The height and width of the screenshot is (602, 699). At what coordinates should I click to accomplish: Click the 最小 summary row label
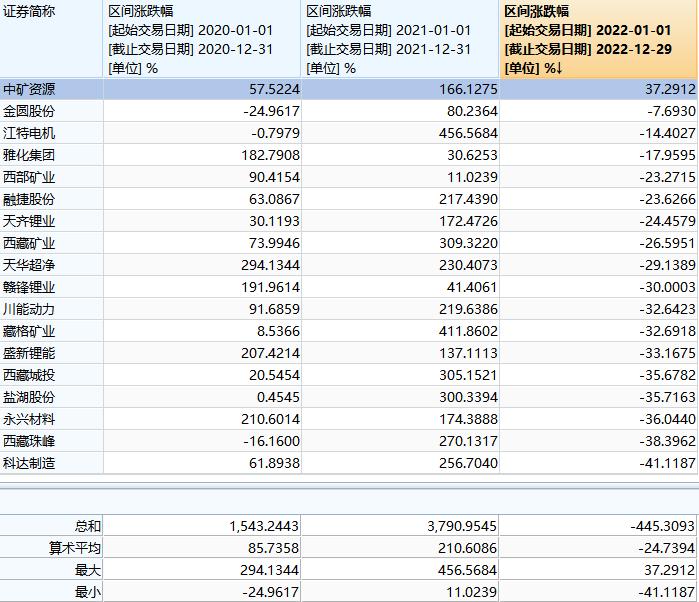(x=88, y=592)
